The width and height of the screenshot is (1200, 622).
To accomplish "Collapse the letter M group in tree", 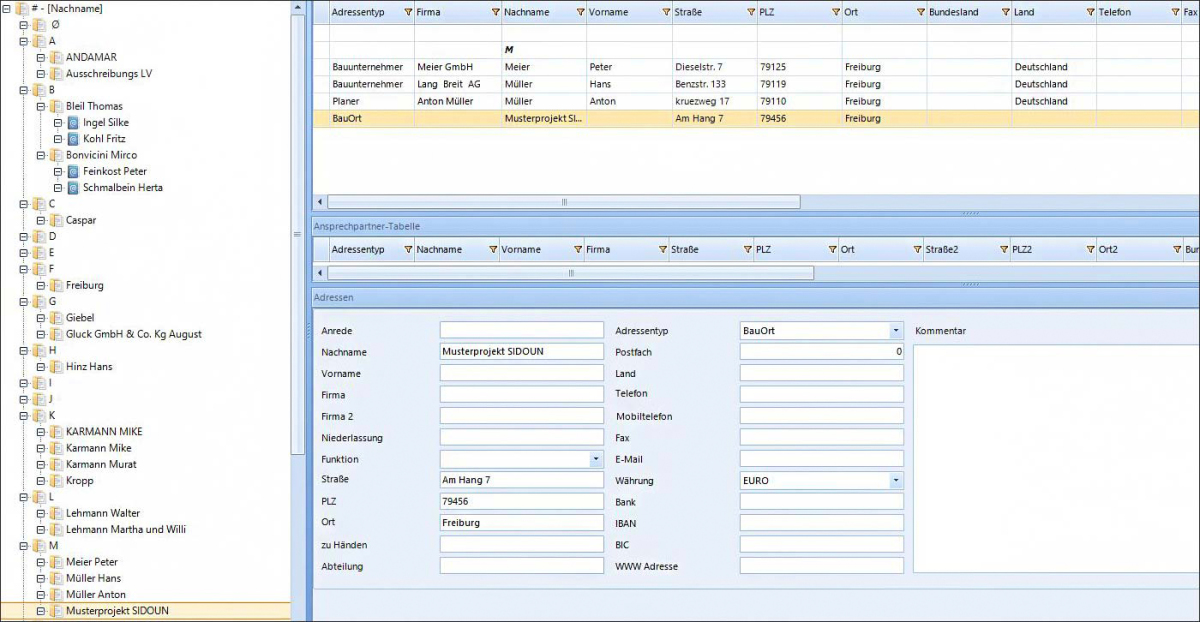I will pyautogui.click(x=24, y=546).
